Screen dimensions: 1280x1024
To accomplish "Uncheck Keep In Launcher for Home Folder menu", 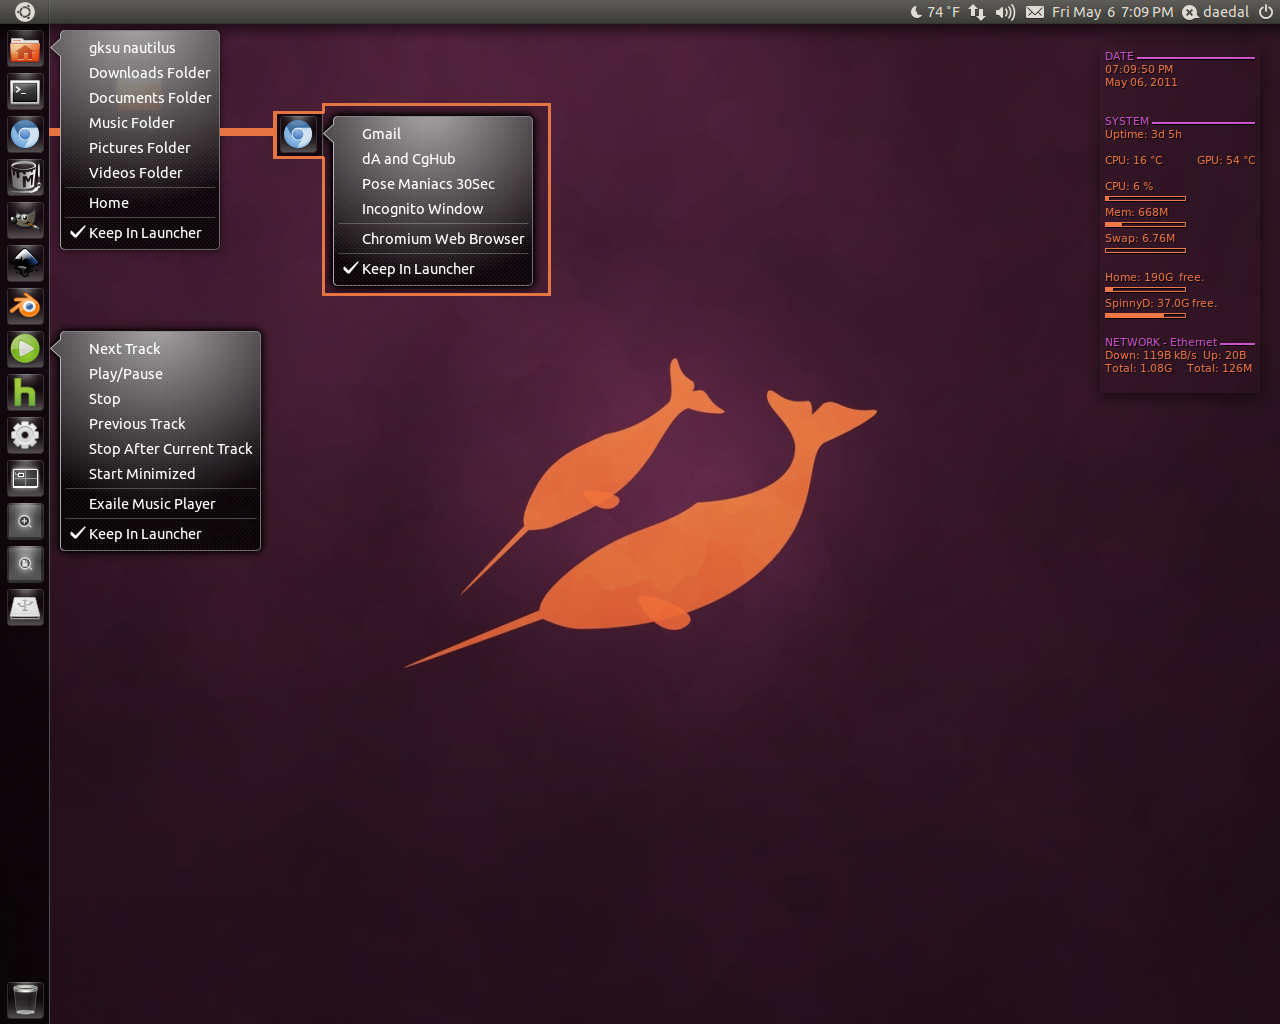I will (x=140, y=233).
